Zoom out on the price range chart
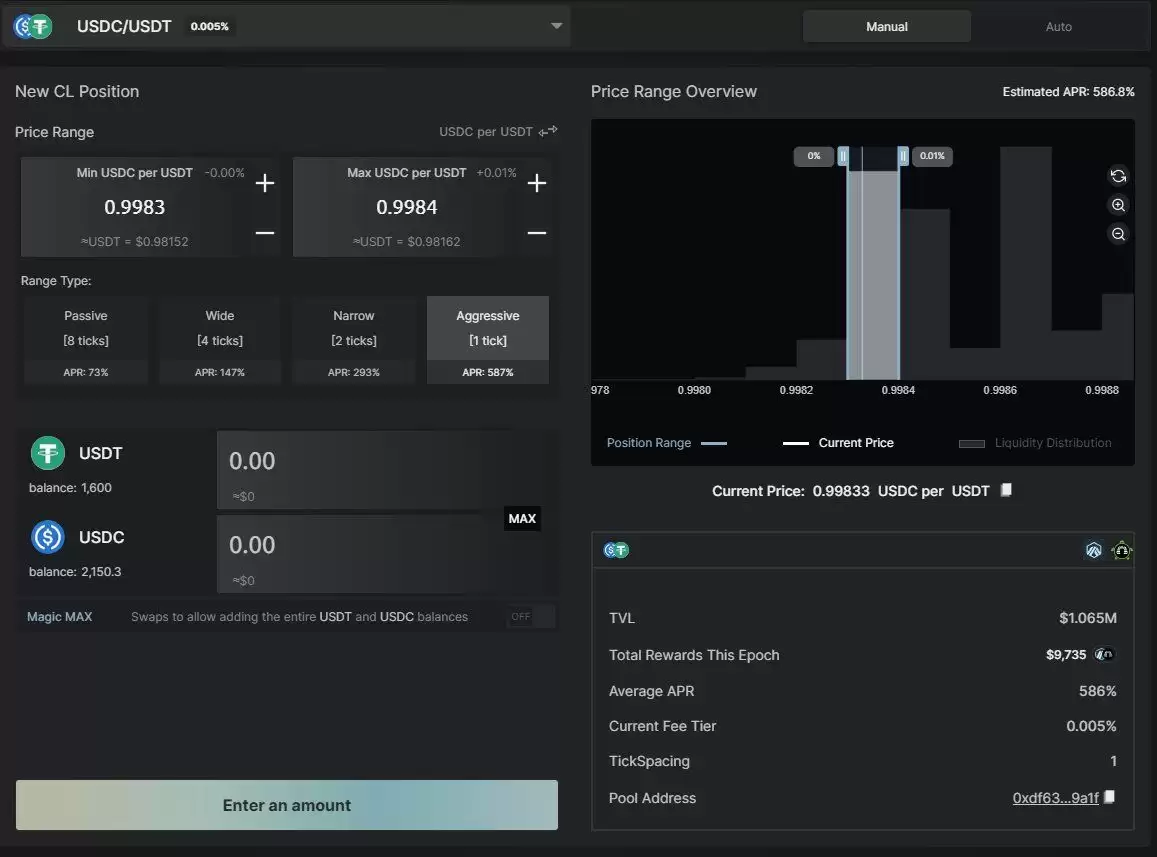Screen dimensions: 1157x857 [x=1118, y=234]
